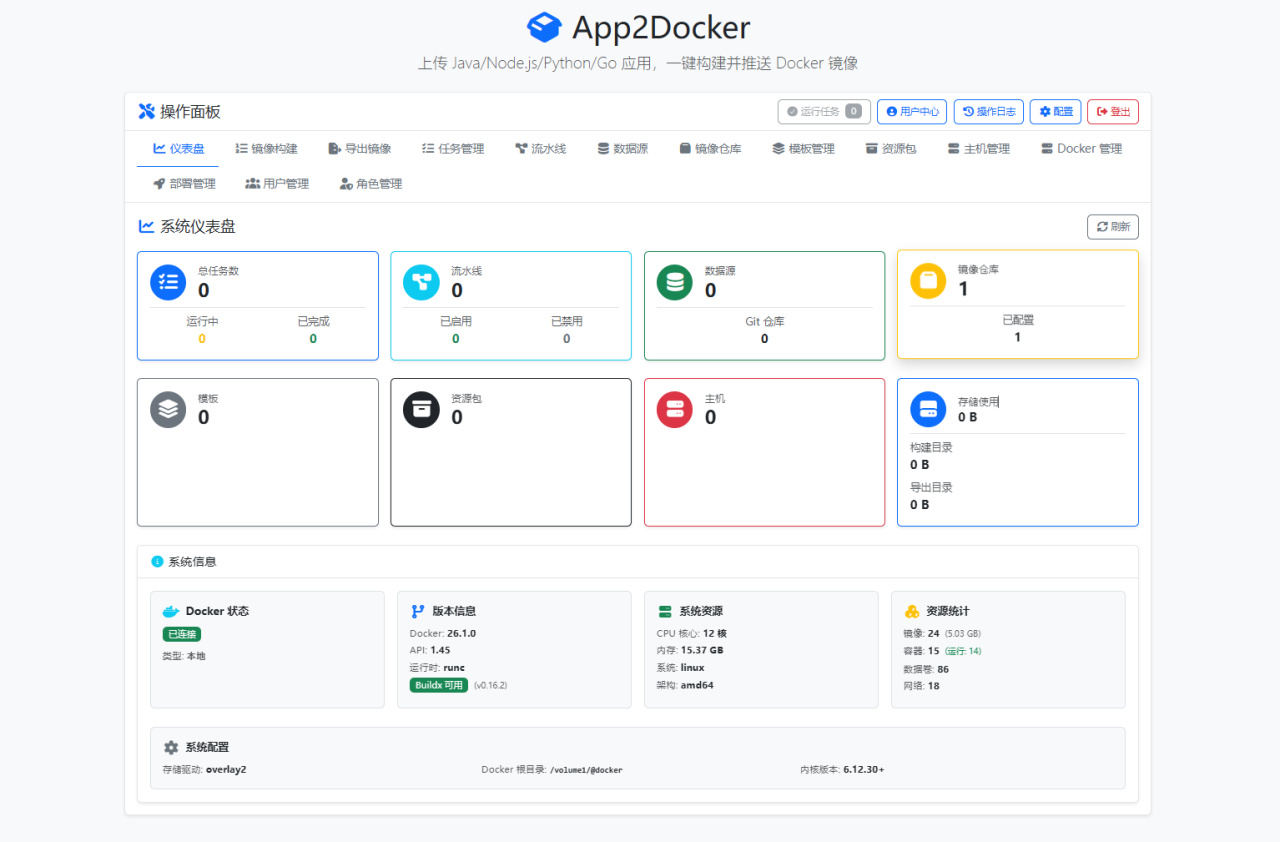
Task: Open the 导出镜像 tab
Action: (x=360, y=149)
